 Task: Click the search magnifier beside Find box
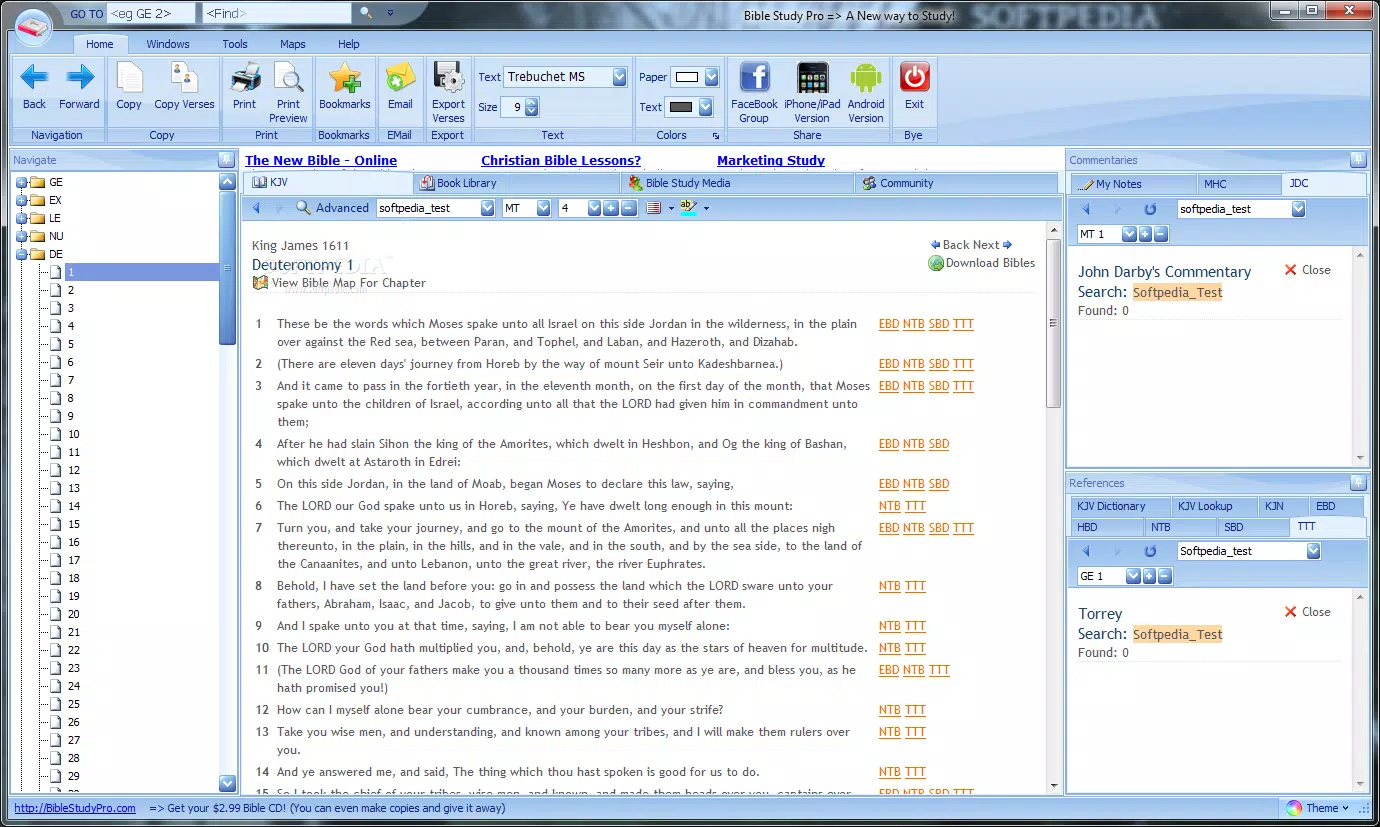click(x=366, y=13)
